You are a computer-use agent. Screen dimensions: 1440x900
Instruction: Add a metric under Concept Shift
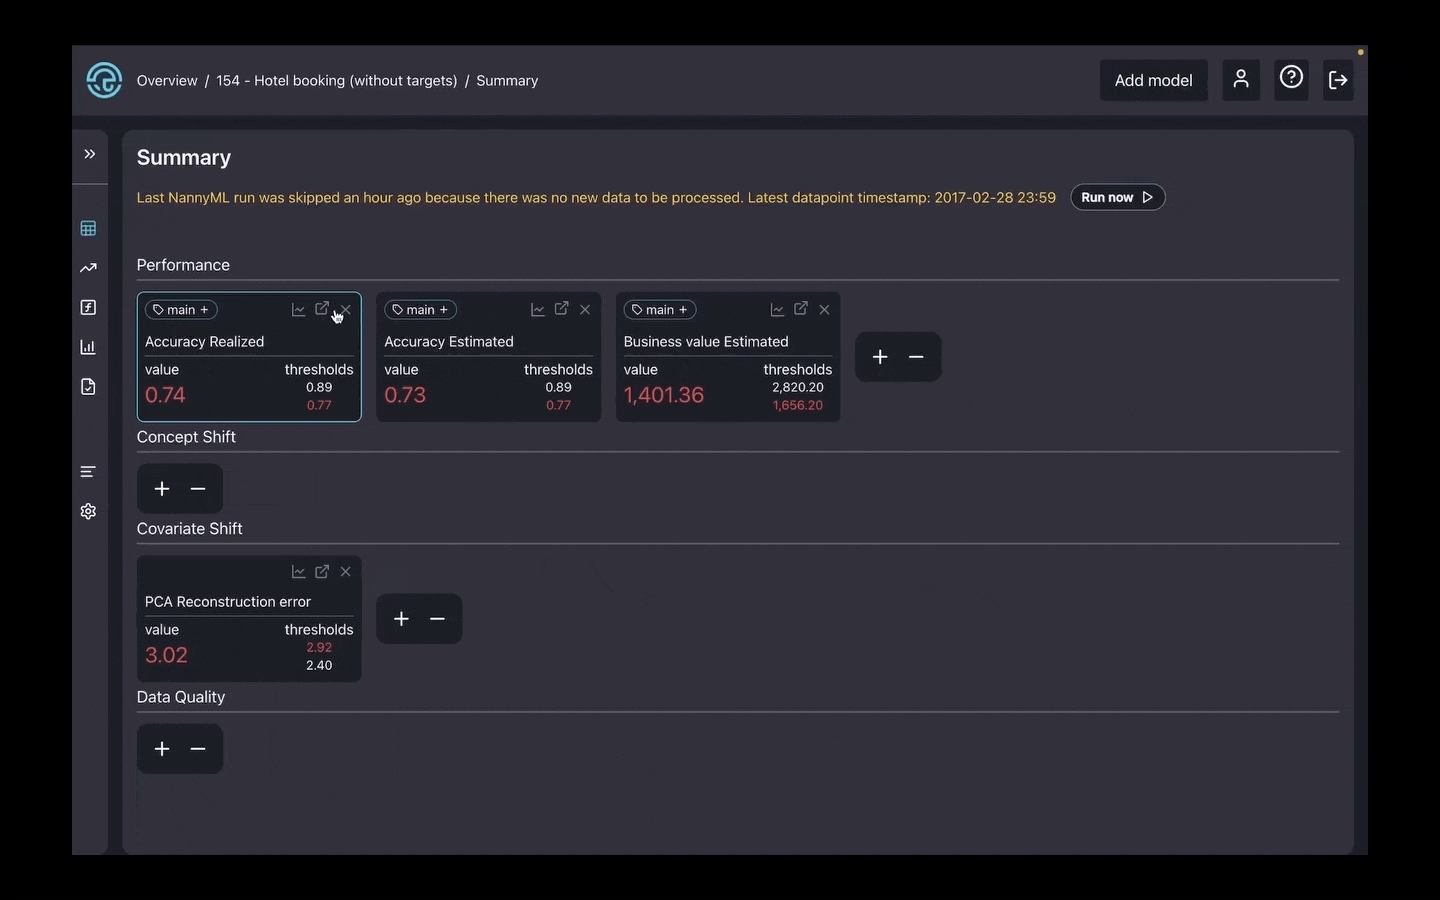(x=162, y=489)
